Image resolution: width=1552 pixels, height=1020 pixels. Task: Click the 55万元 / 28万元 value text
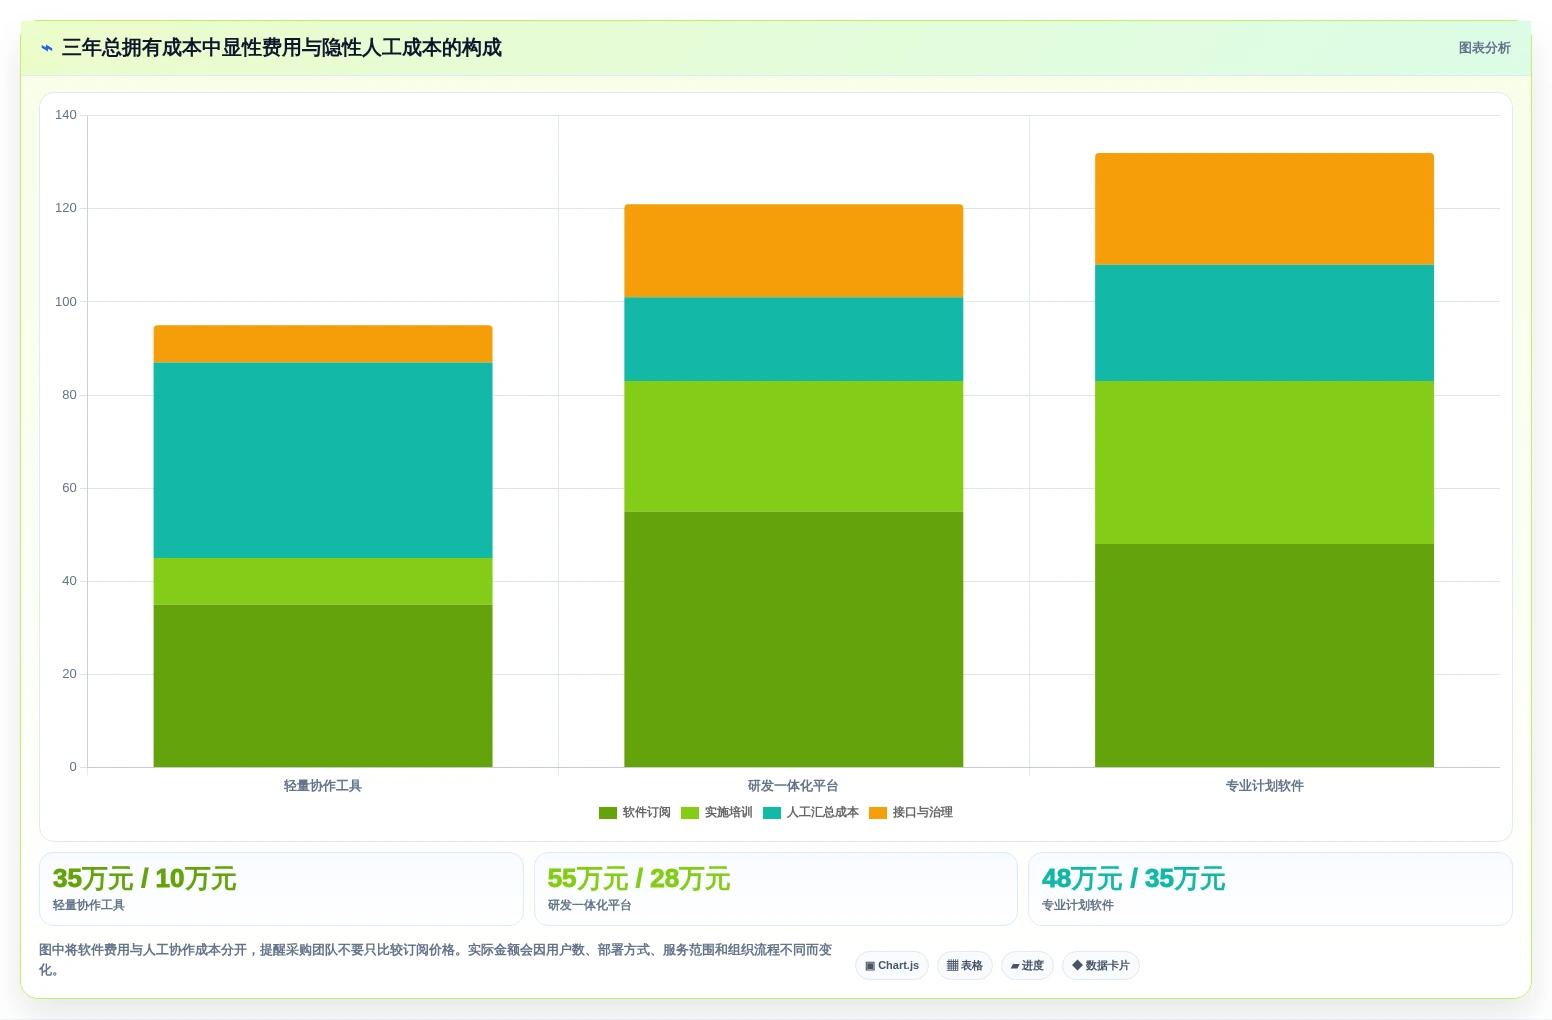pyautogui.click(x=639, y=879)
